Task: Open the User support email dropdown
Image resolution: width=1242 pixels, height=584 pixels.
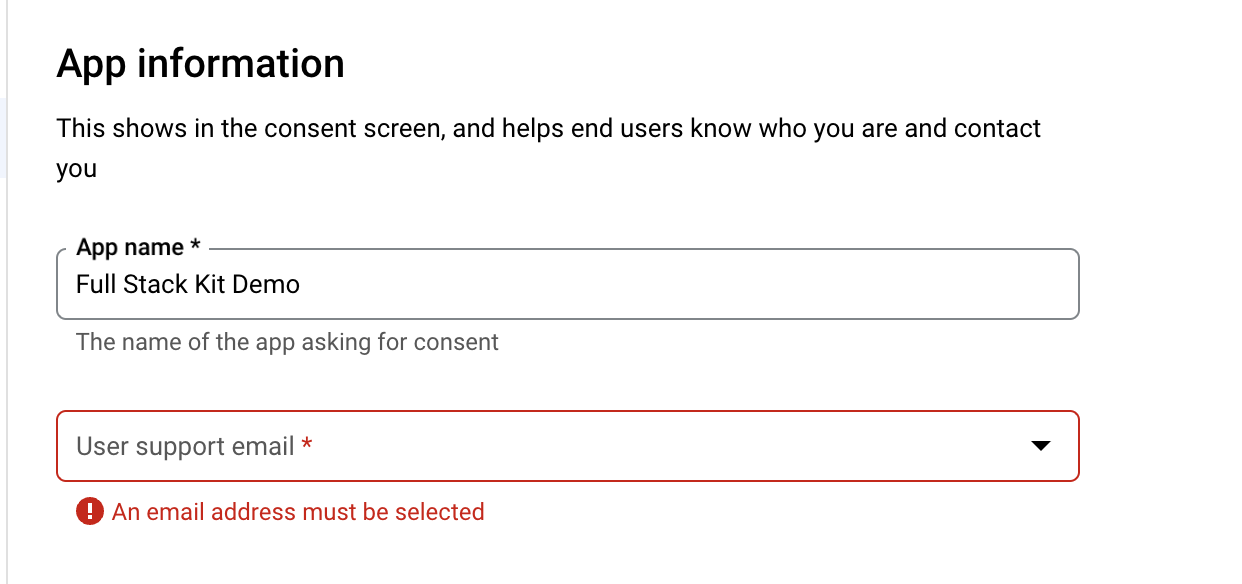Action: click(568, 446)
